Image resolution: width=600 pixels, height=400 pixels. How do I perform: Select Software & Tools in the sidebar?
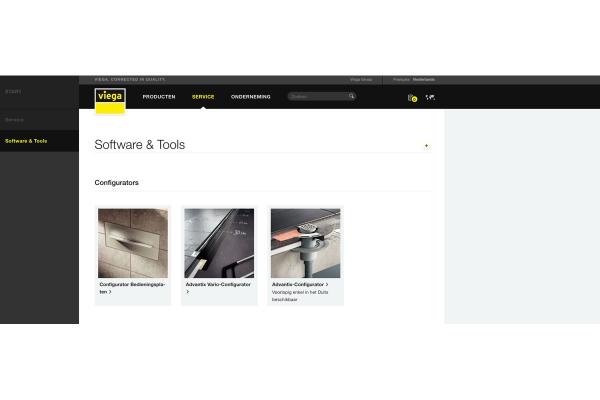[x=26, y=141]
